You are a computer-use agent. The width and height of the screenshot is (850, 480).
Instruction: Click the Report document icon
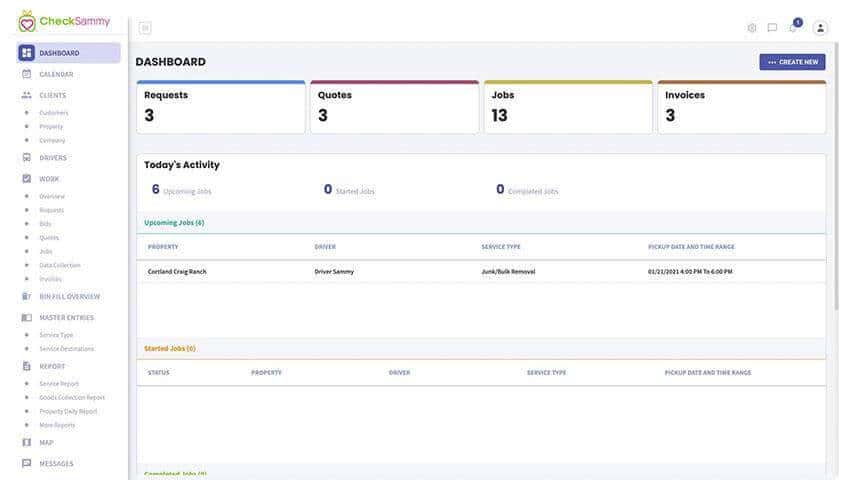tap(26, 366)
